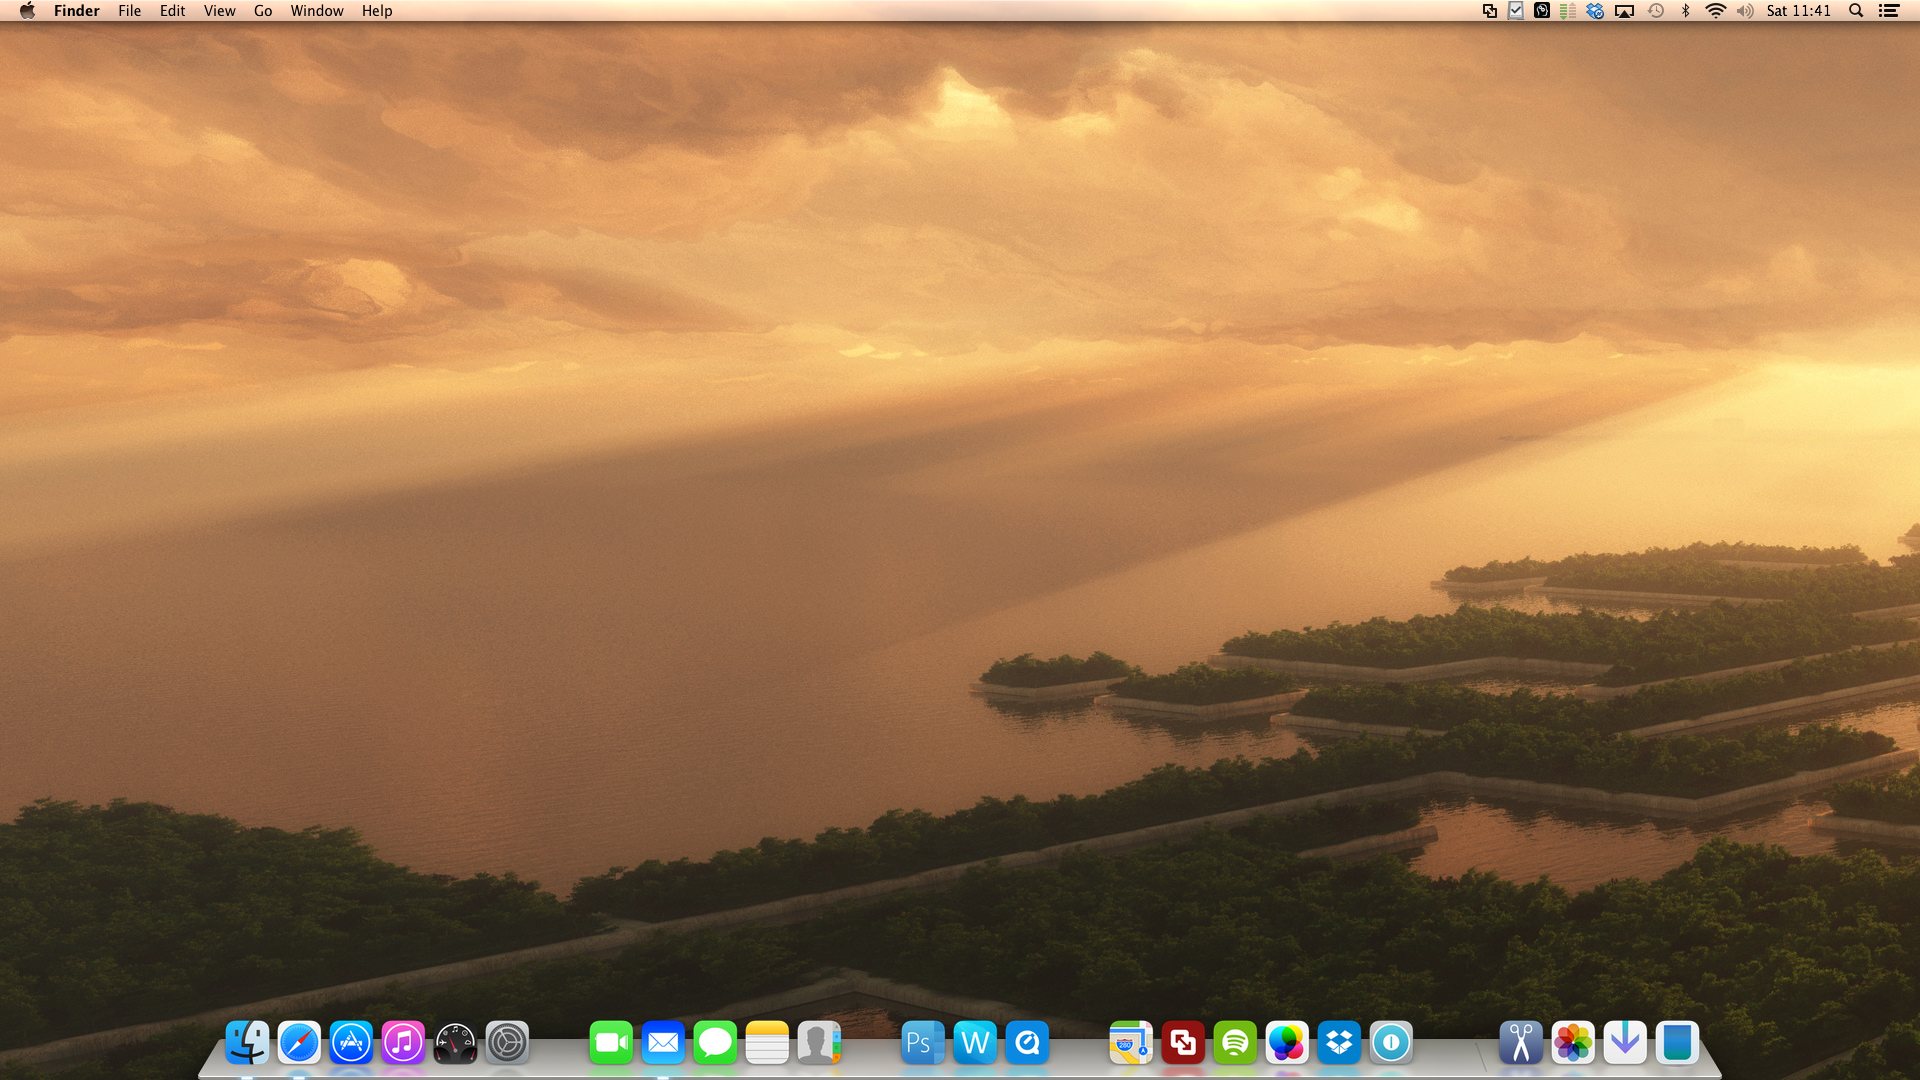Open the Dropbox menu bar status icon
Image resolution: width=1920 pixels, height=1080 pixels.
(1595, 11)
